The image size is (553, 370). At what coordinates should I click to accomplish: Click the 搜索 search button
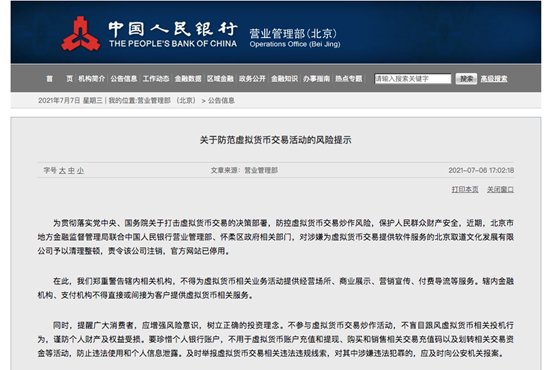[466, 79]
